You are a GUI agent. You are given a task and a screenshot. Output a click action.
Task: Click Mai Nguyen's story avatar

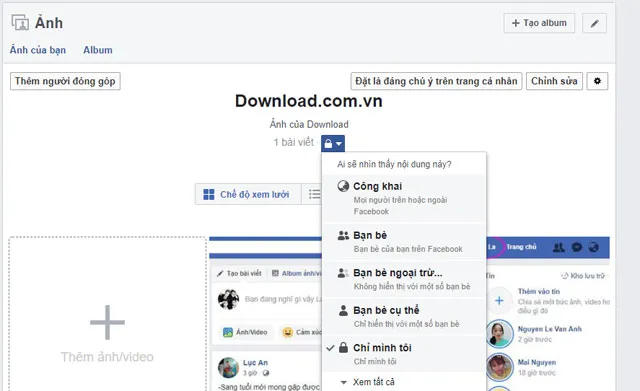(x=499, y=367)
